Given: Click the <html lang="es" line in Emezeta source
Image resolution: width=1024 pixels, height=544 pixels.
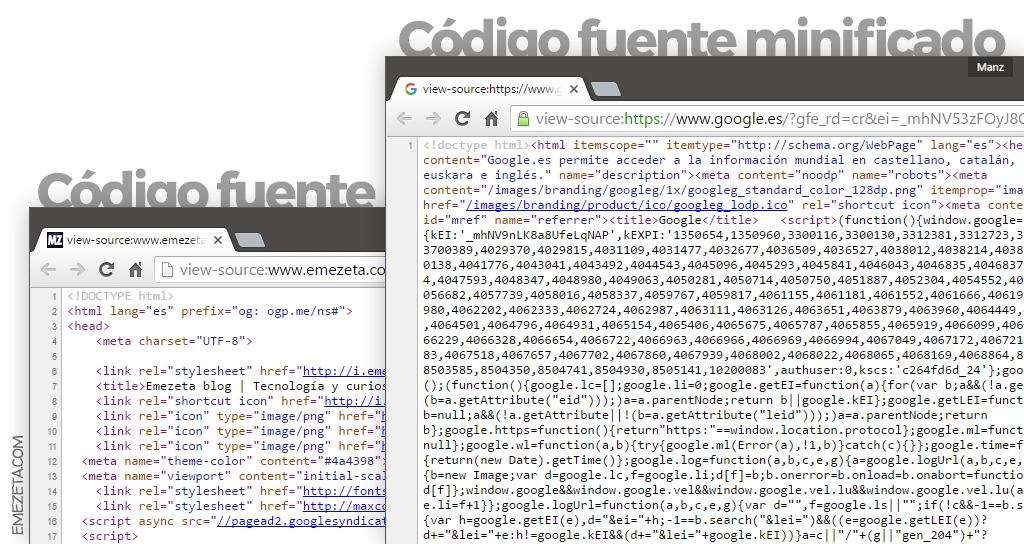Looking at the screenshot, I should point(210,311).
